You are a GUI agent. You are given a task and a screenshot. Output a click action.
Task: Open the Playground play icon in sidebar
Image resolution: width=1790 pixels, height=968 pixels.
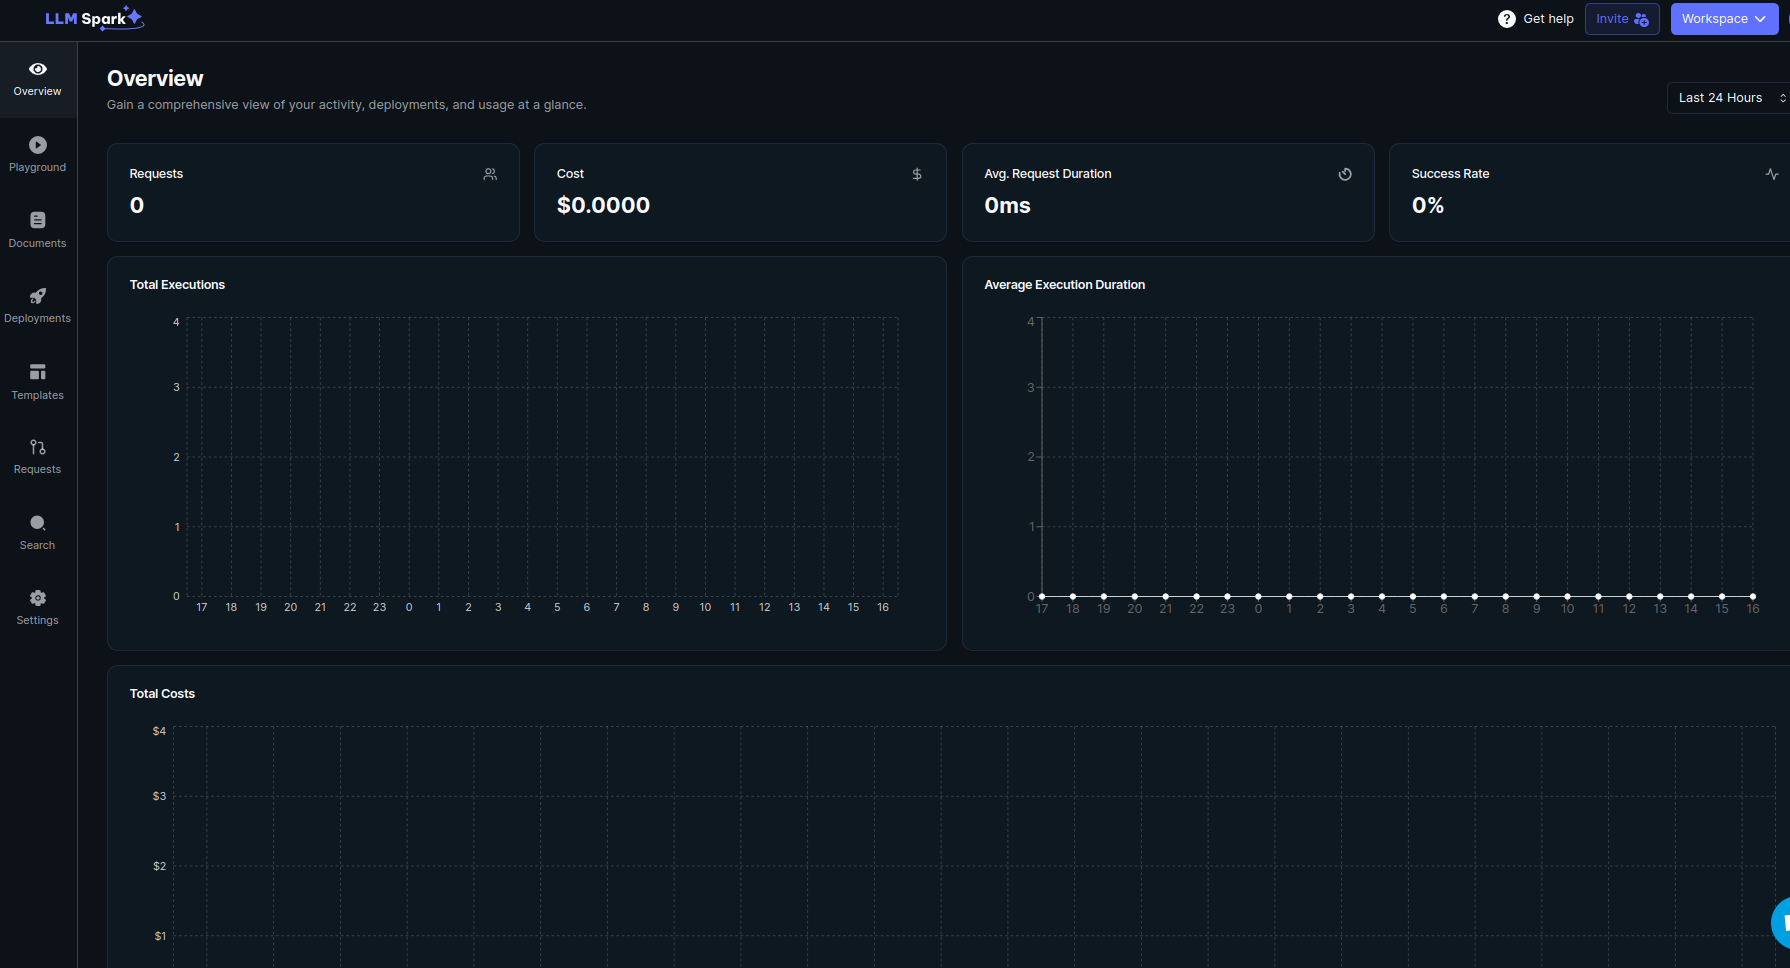pos(38,145)
